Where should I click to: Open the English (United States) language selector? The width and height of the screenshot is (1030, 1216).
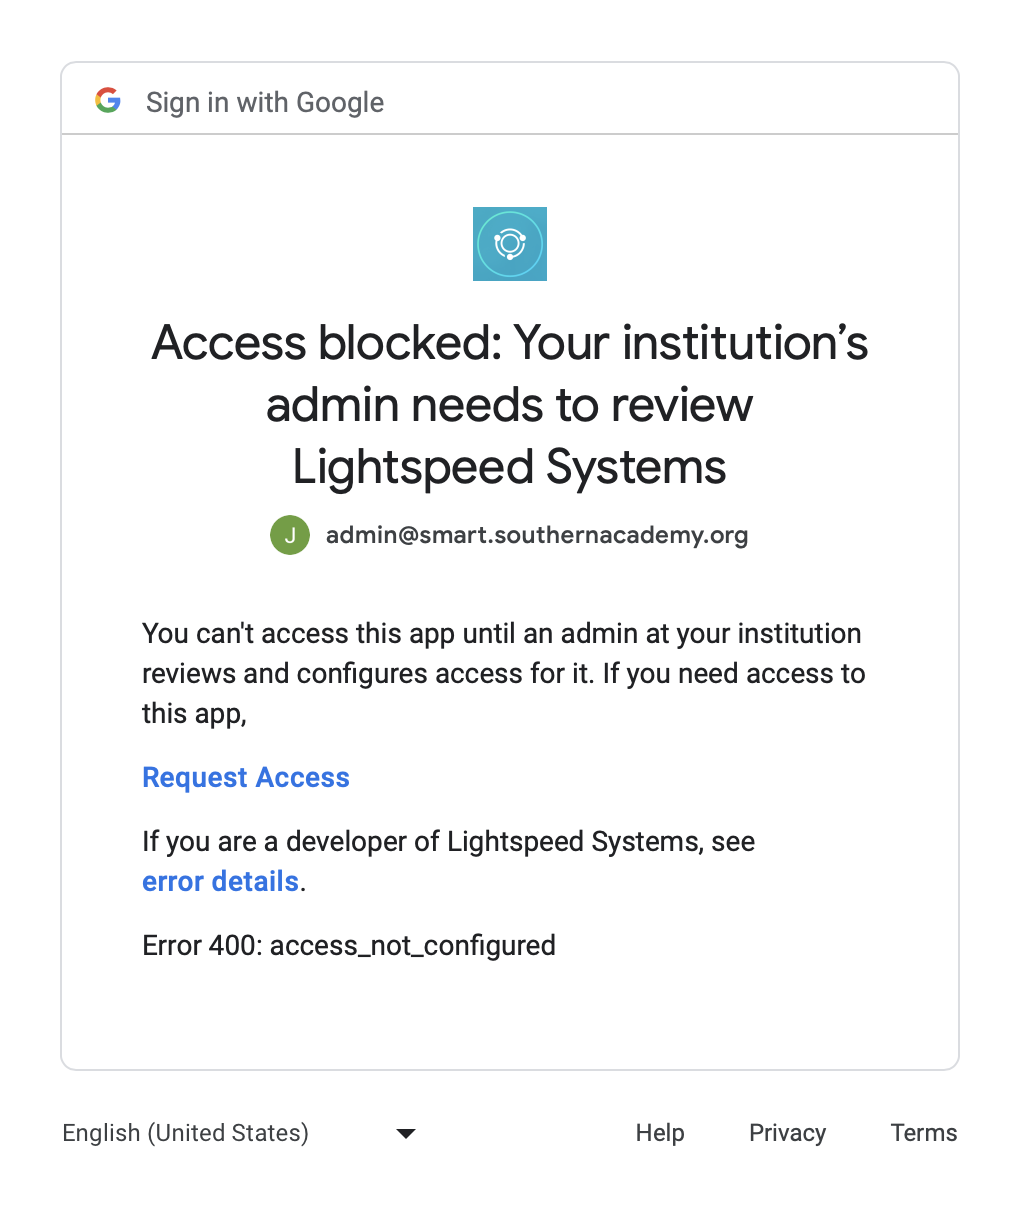pyautogui.click(x=186, y=1133)
